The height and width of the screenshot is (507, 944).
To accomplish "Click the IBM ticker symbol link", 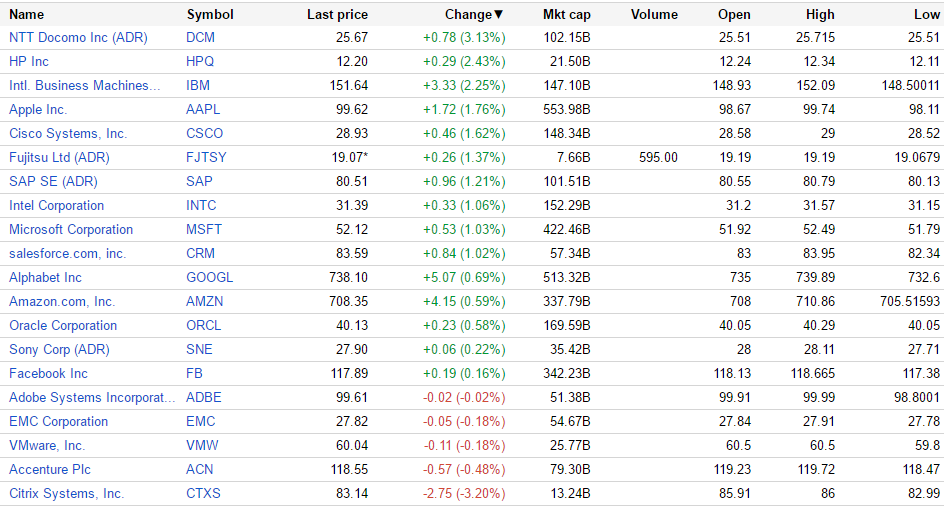I will click(x=198, y=85).
